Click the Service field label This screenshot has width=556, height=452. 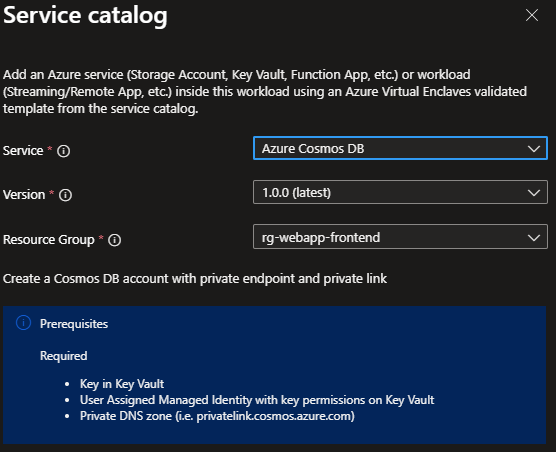click(23, 151)
